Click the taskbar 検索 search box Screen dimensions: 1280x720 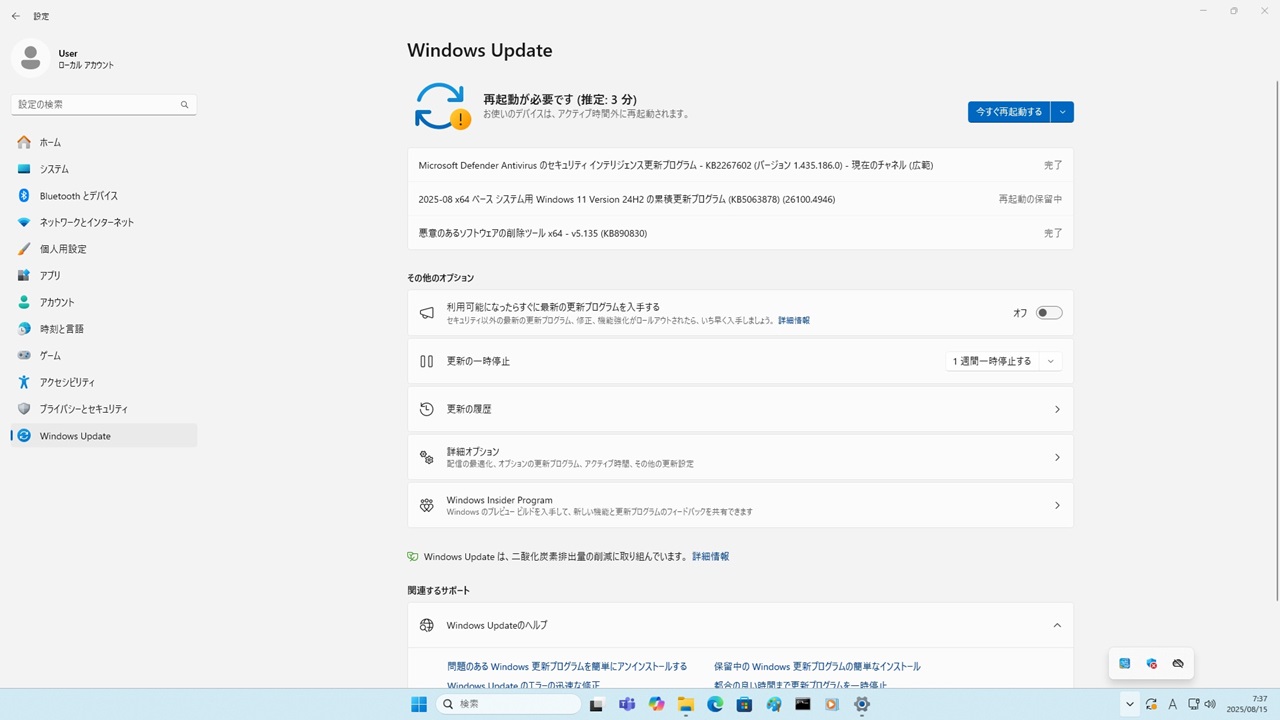(x=508, y=704)
